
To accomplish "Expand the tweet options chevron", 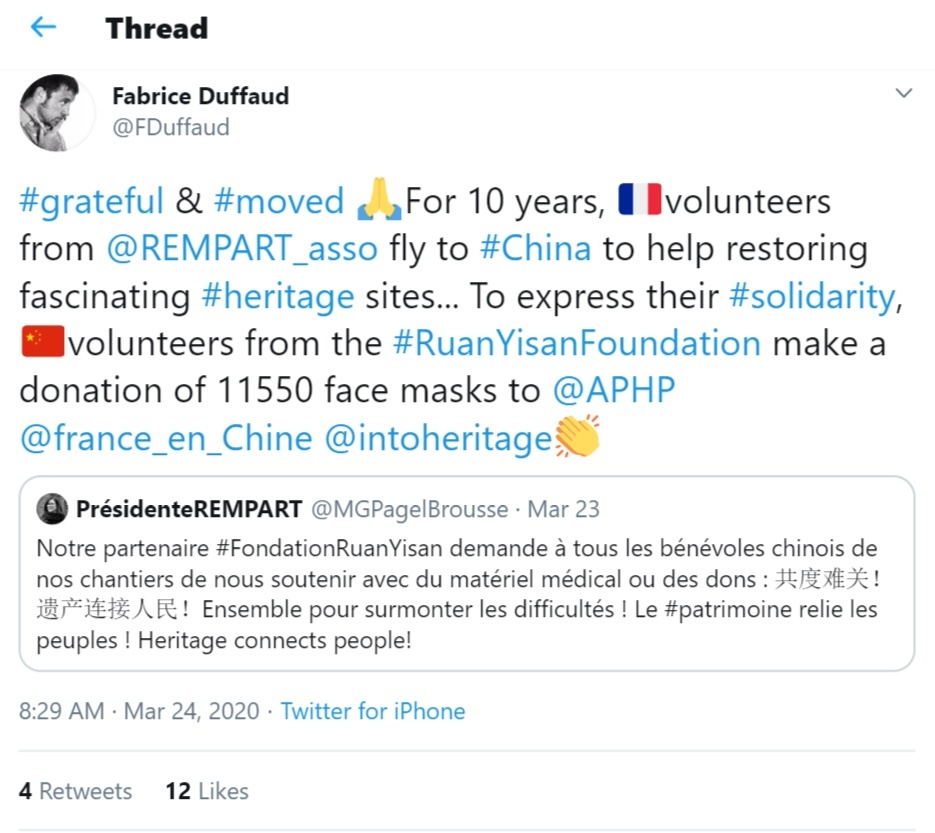I will click(904, 94).
